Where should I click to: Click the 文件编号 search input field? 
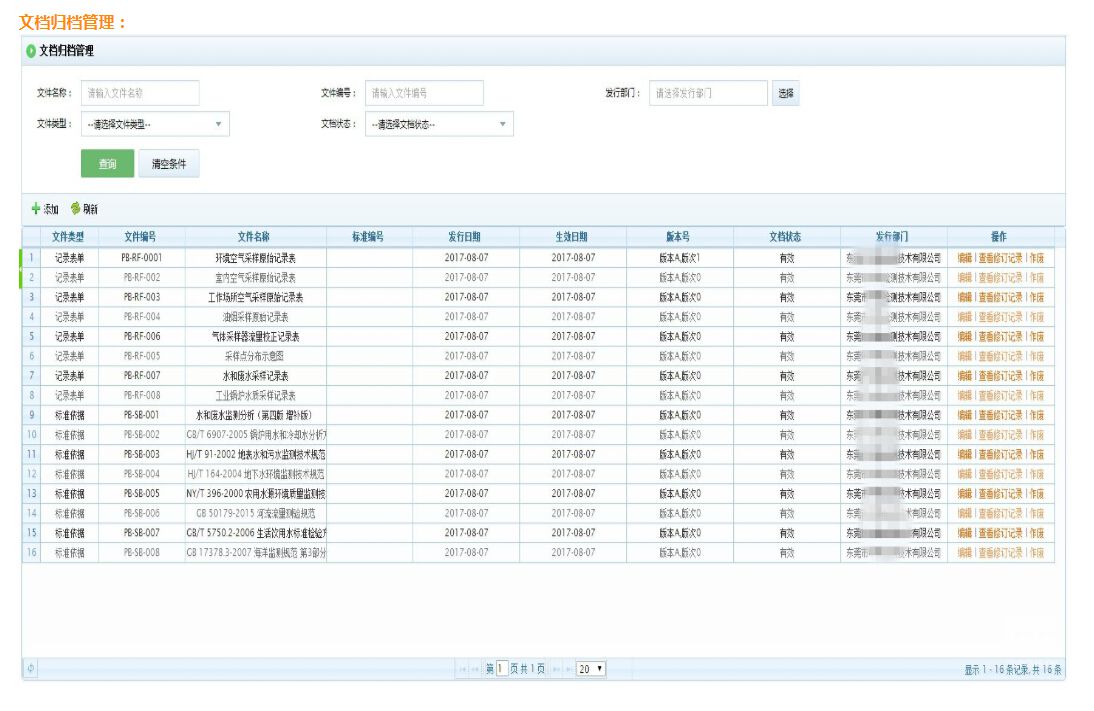[424, 93]
